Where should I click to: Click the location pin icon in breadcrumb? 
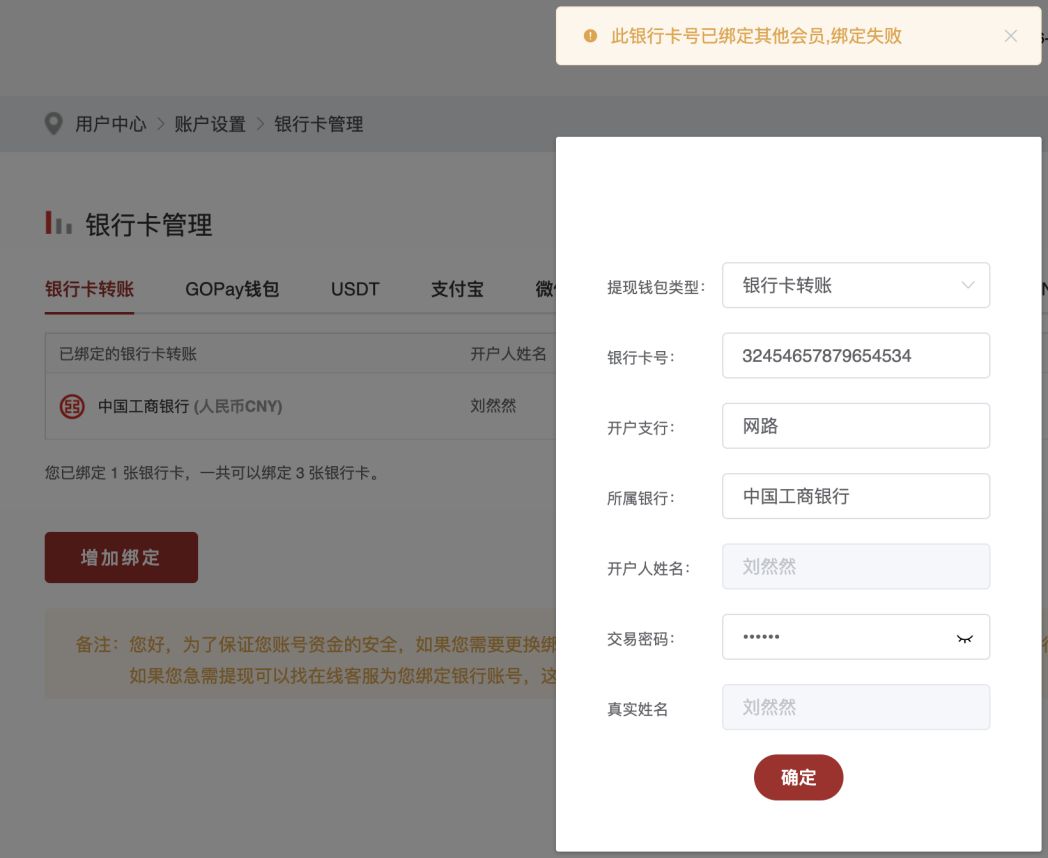(x=54, y=124)
